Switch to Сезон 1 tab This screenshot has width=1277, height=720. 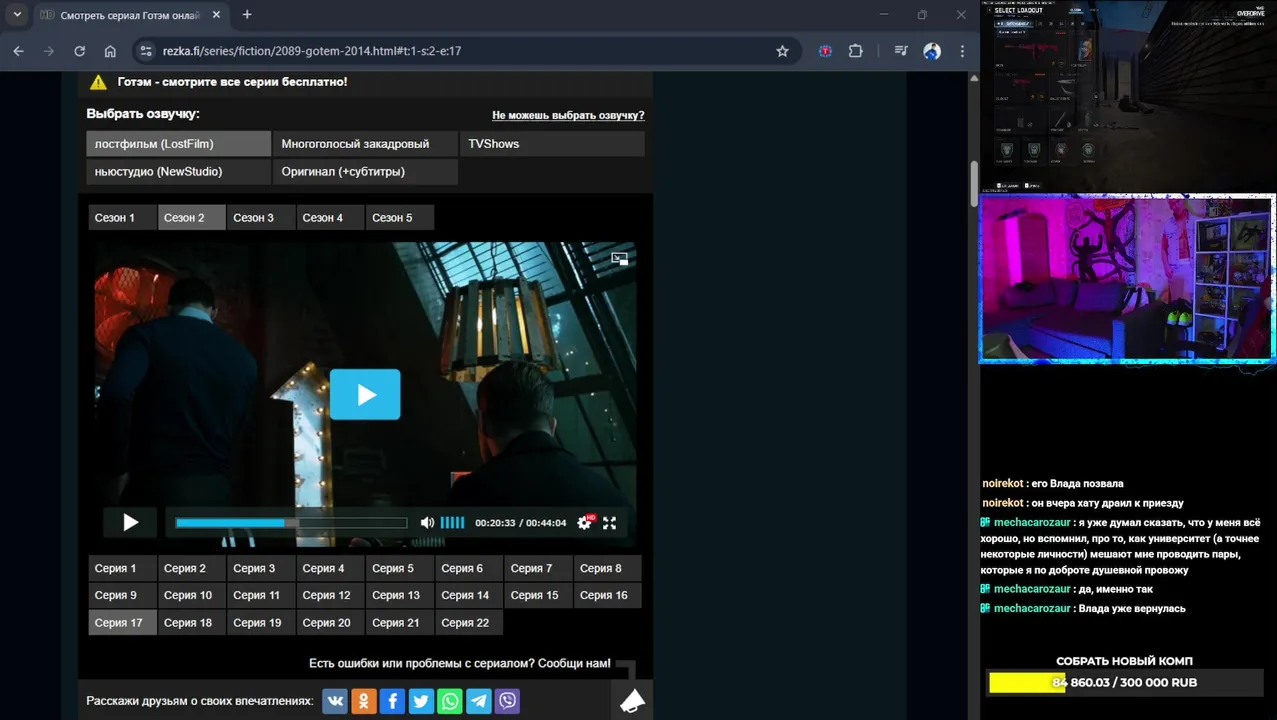click(x=122, y=218)
